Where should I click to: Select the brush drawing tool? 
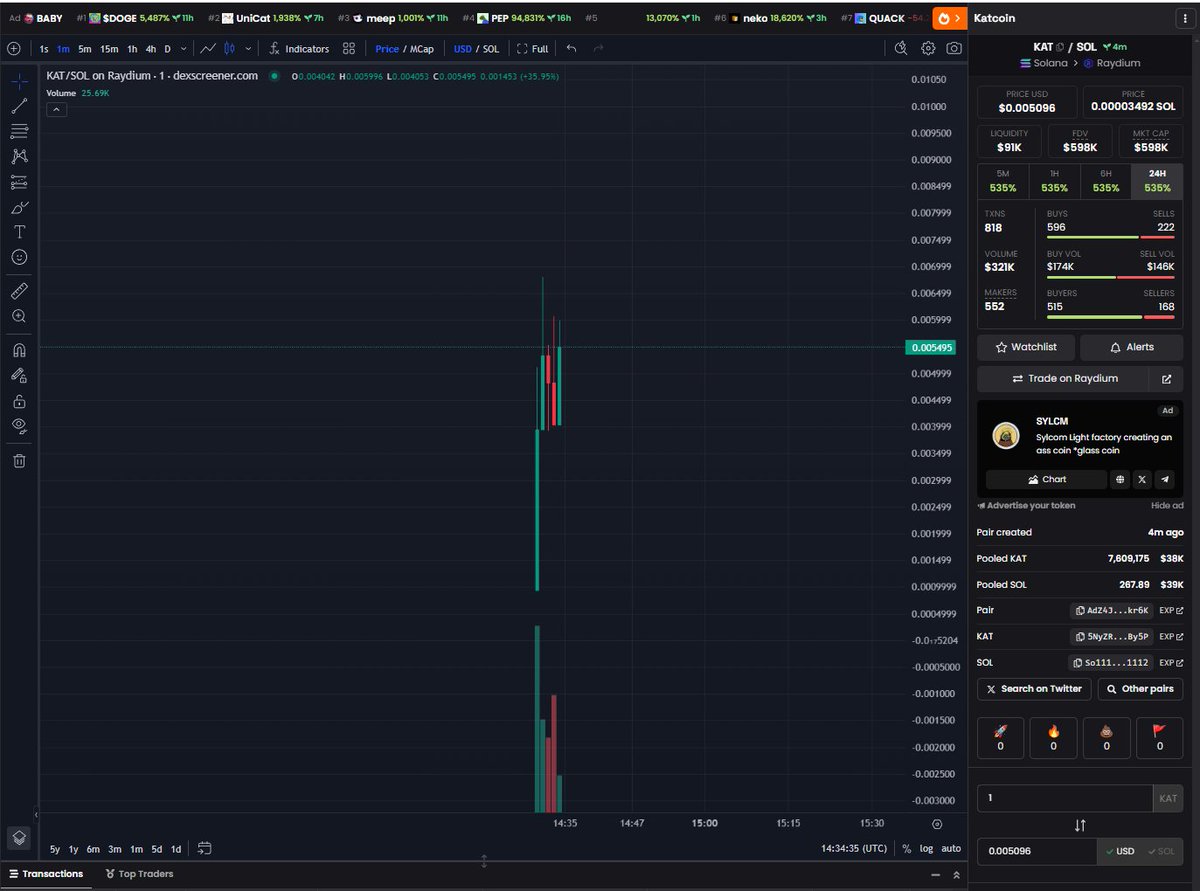[19, 207]
